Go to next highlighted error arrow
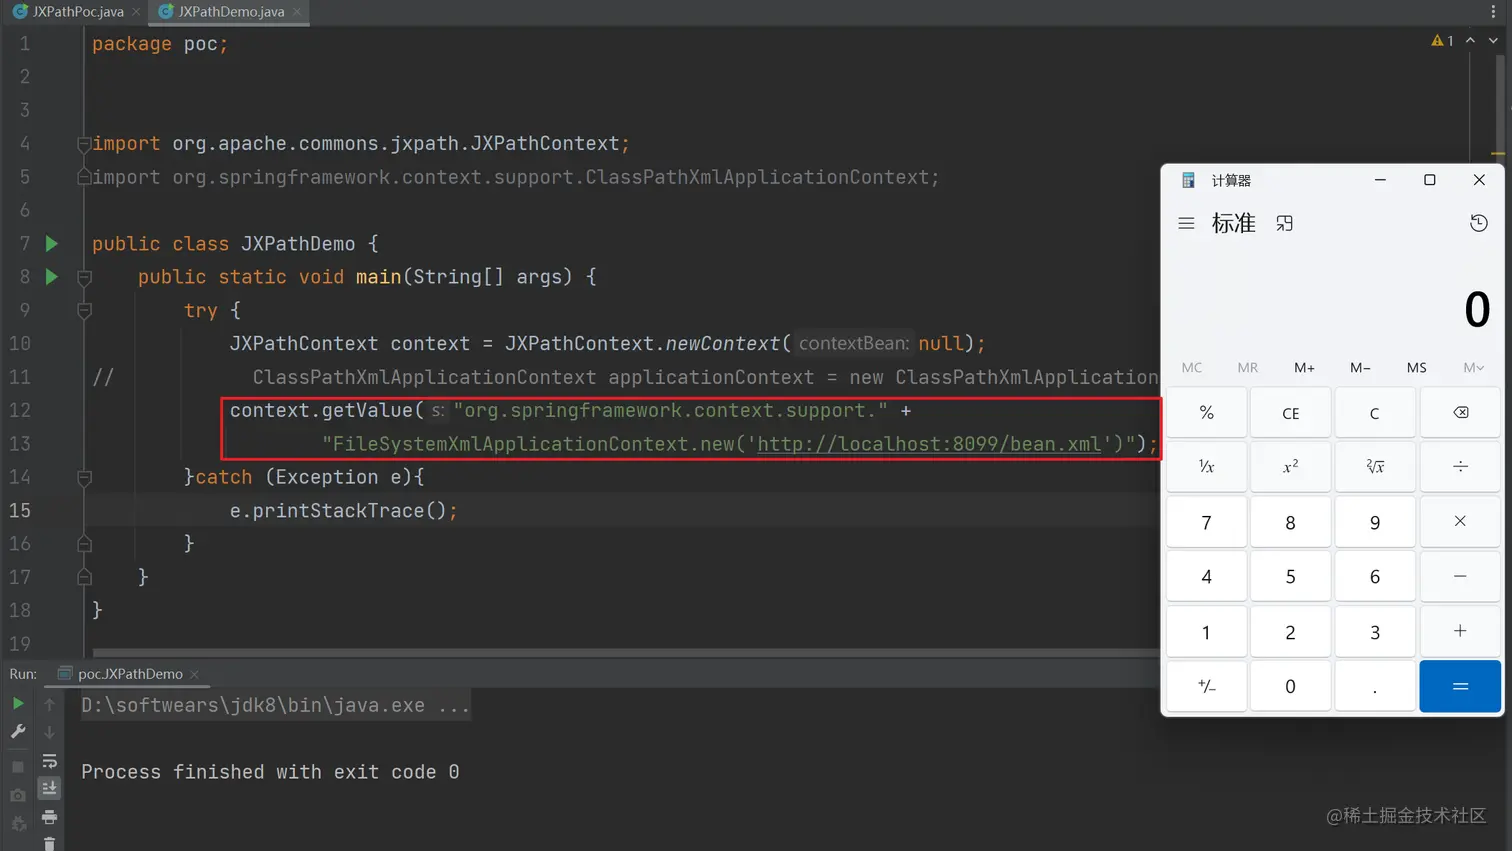This screenshot has height=851, width=1512. [x=1493, y=41]
